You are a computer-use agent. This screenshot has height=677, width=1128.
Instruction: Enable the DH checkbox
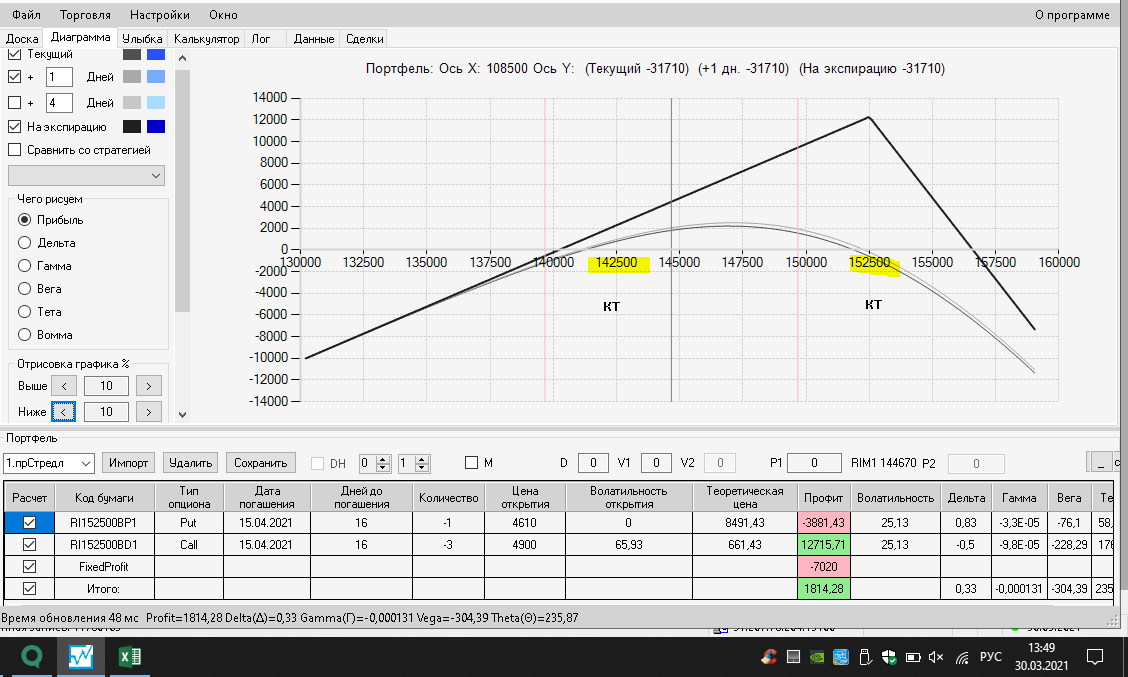tap(317, 463)
